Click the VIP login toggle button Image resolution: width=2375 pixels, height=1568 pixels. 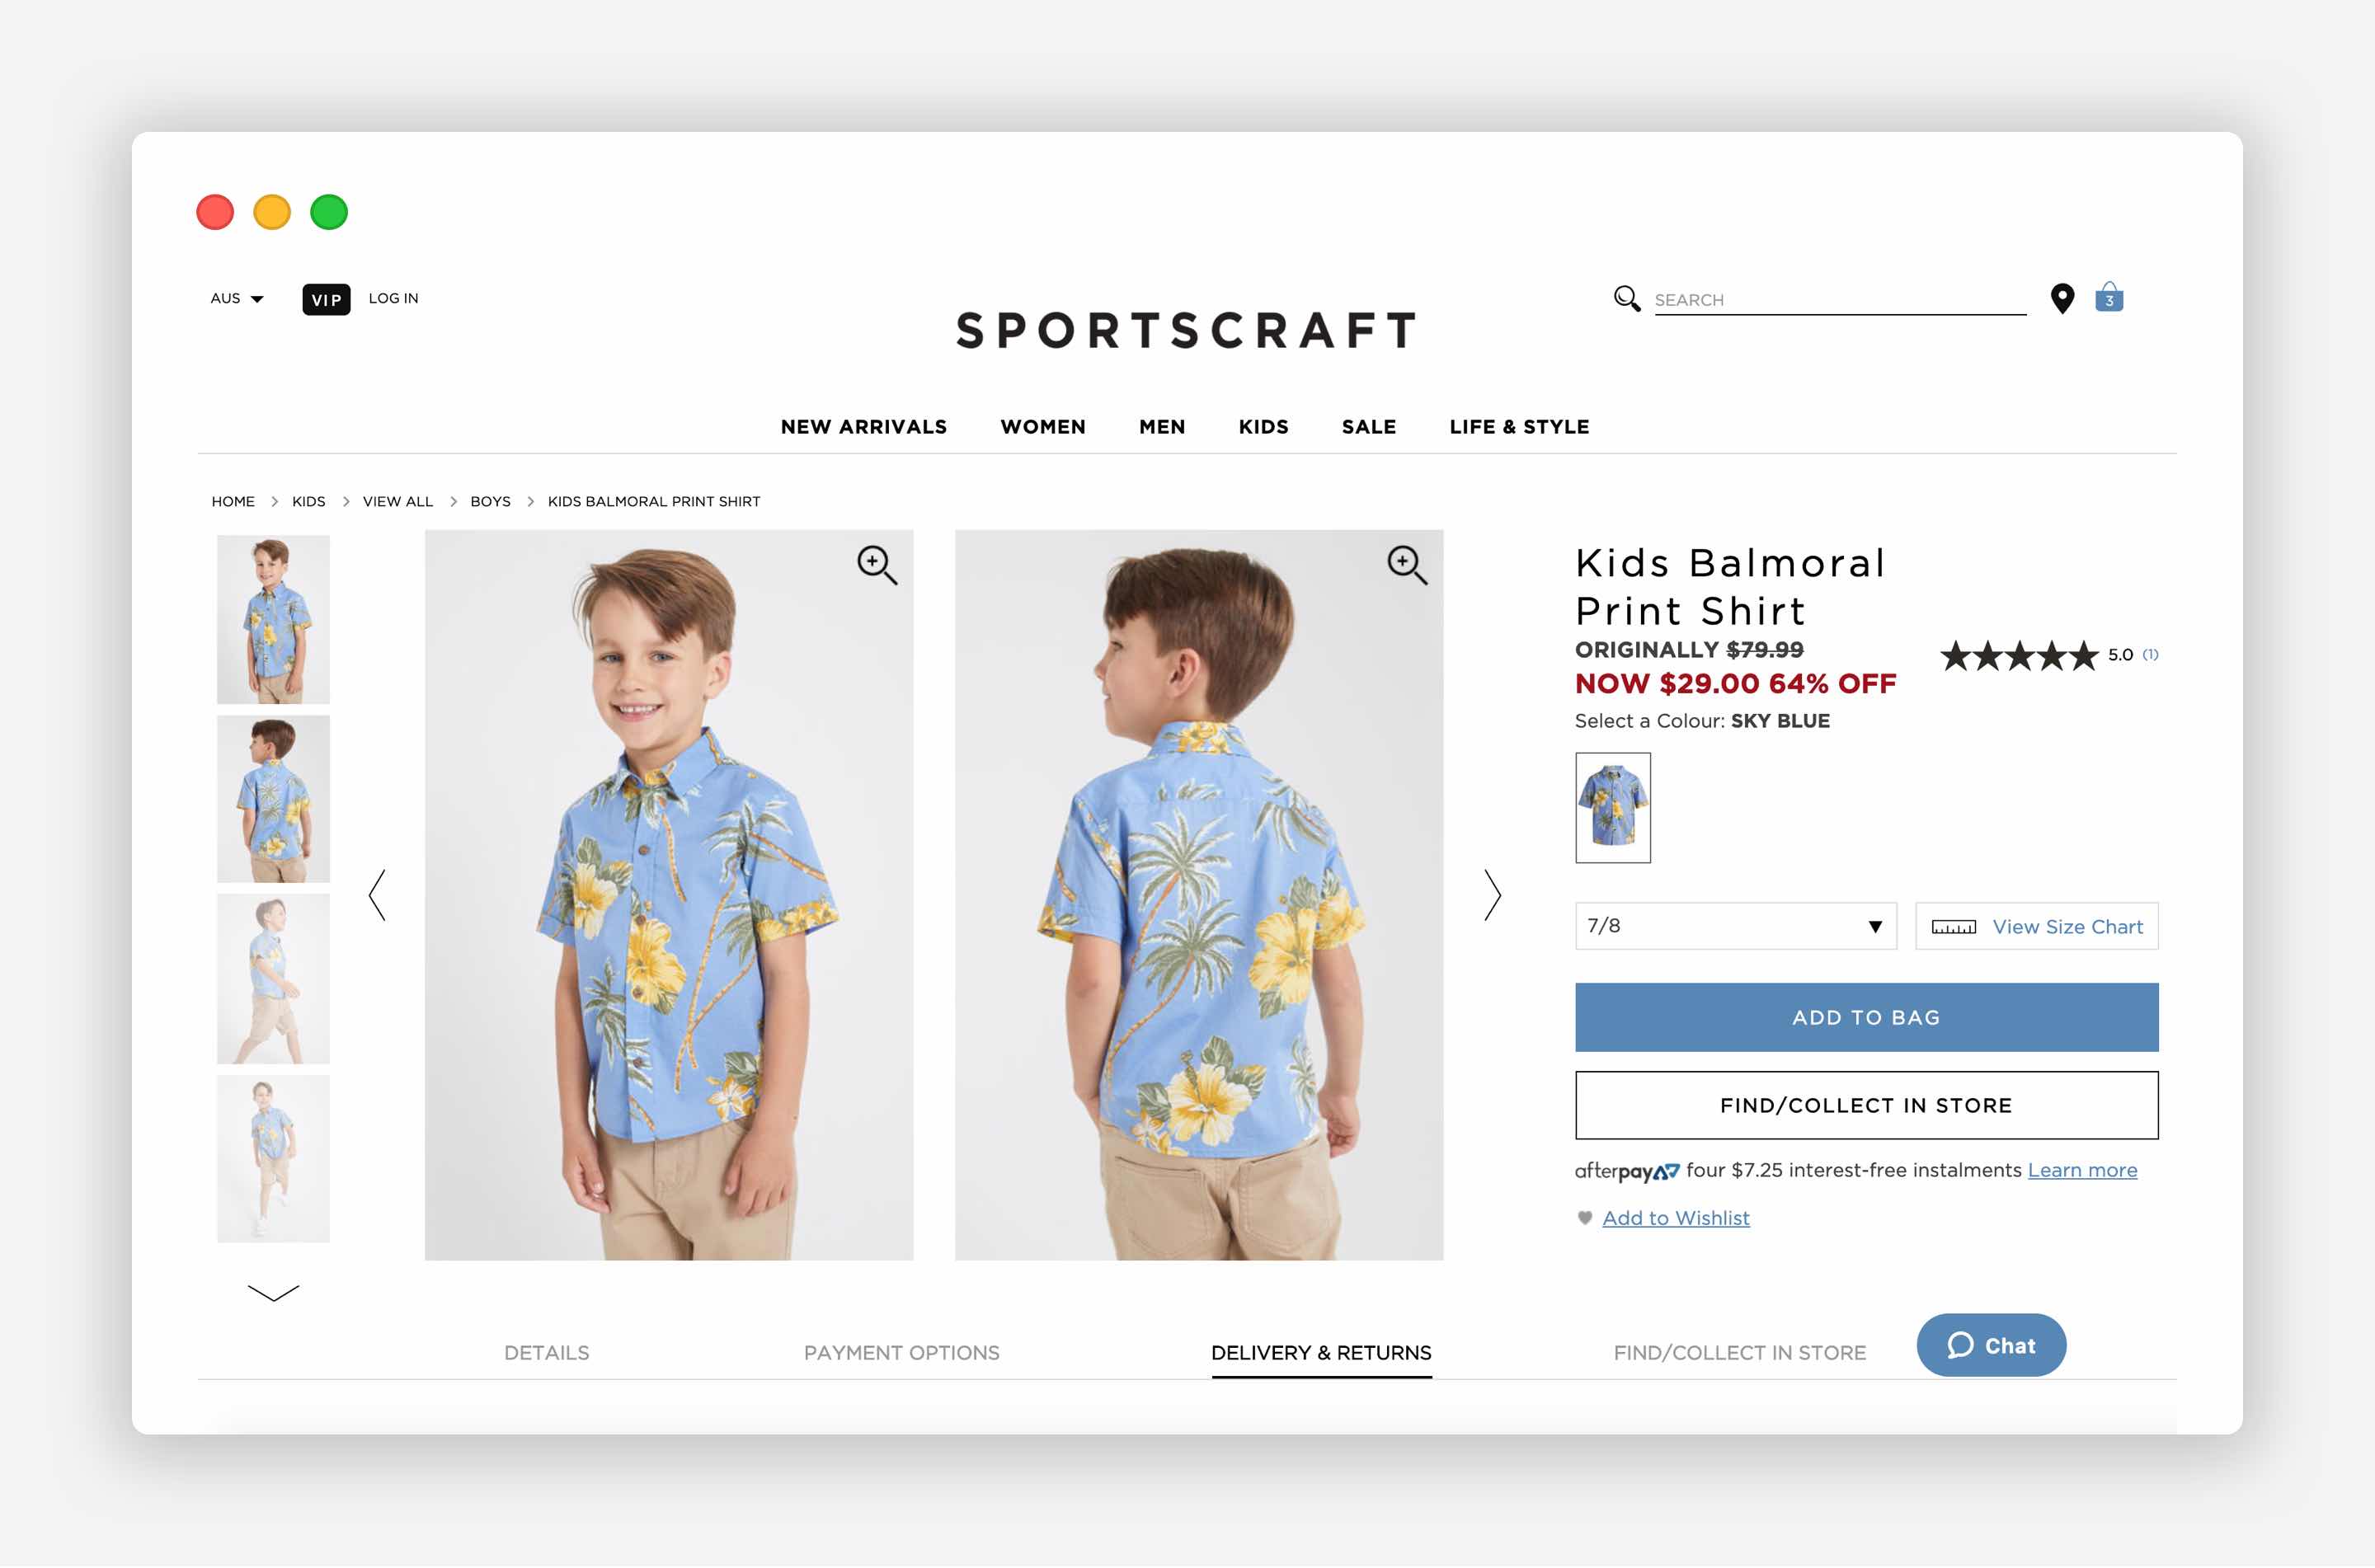[326, 298]
